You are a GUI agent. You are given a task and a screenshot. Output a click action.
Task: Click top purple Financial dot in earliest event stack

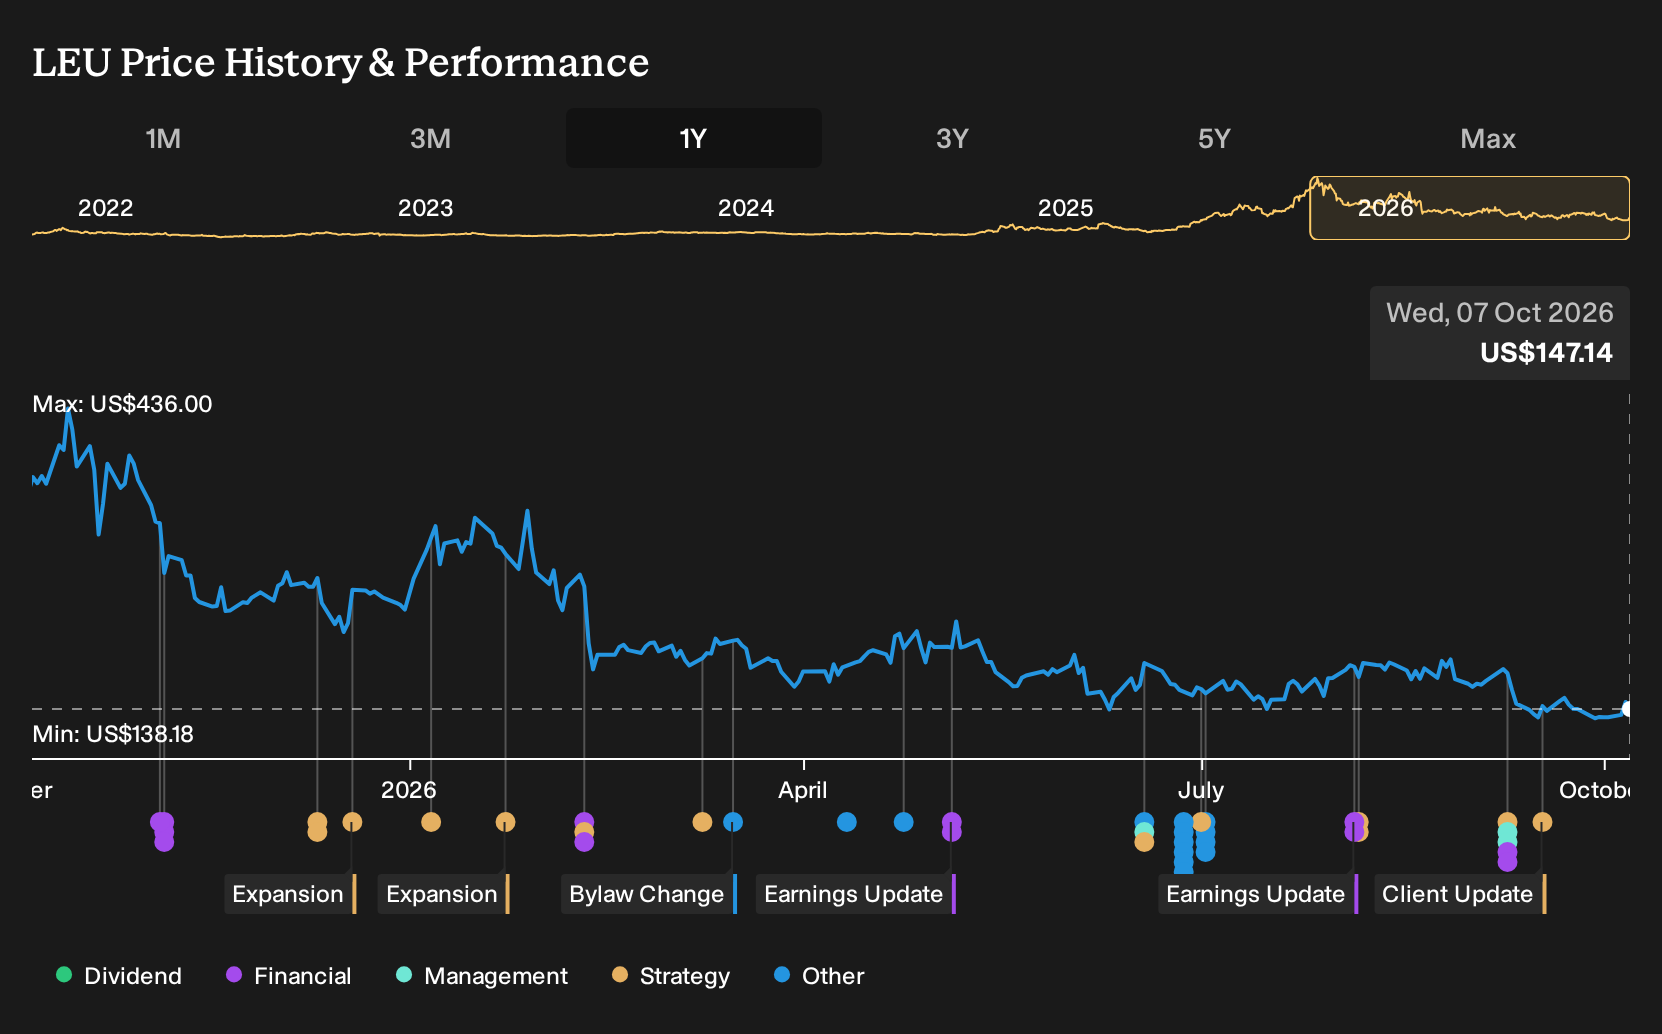[161, 822]
